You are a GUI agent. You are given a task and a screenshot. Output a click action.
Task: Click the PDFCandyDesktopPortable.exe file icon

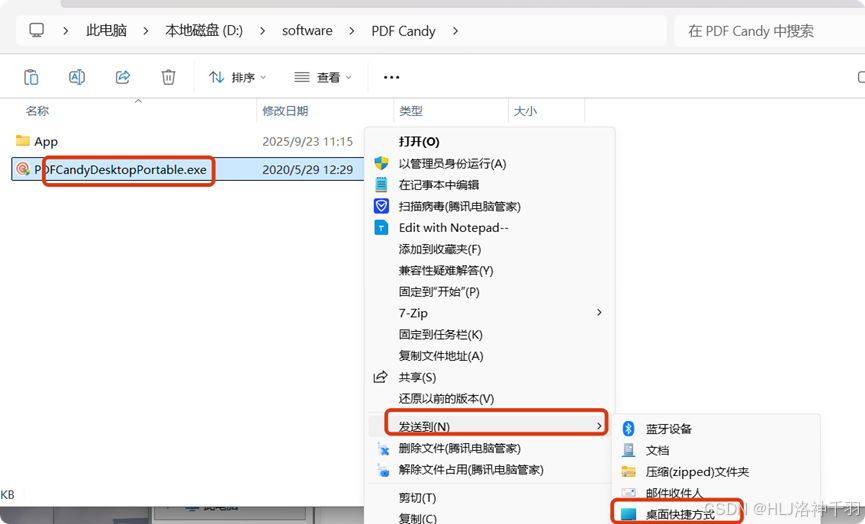(23, 169)
